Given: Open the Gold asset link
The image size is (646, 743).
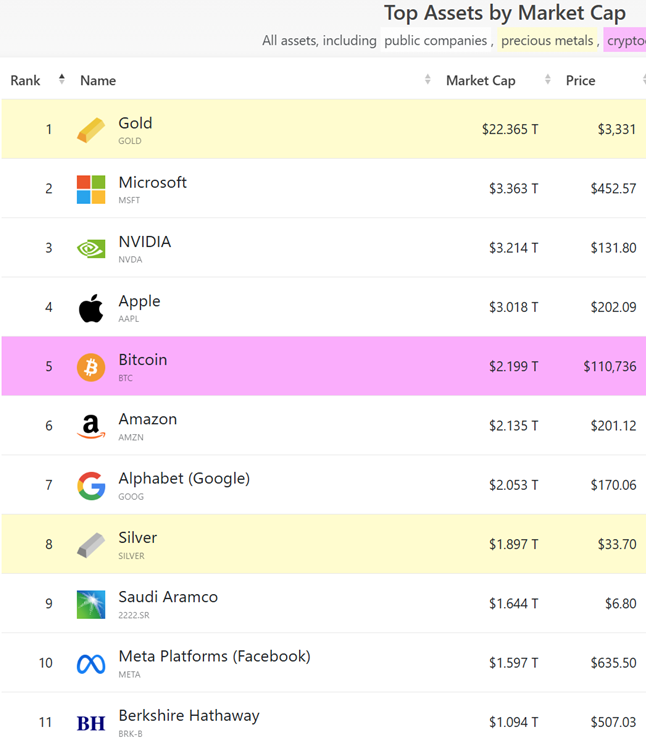Looking at the screenshot, I should tap(135, 123).
